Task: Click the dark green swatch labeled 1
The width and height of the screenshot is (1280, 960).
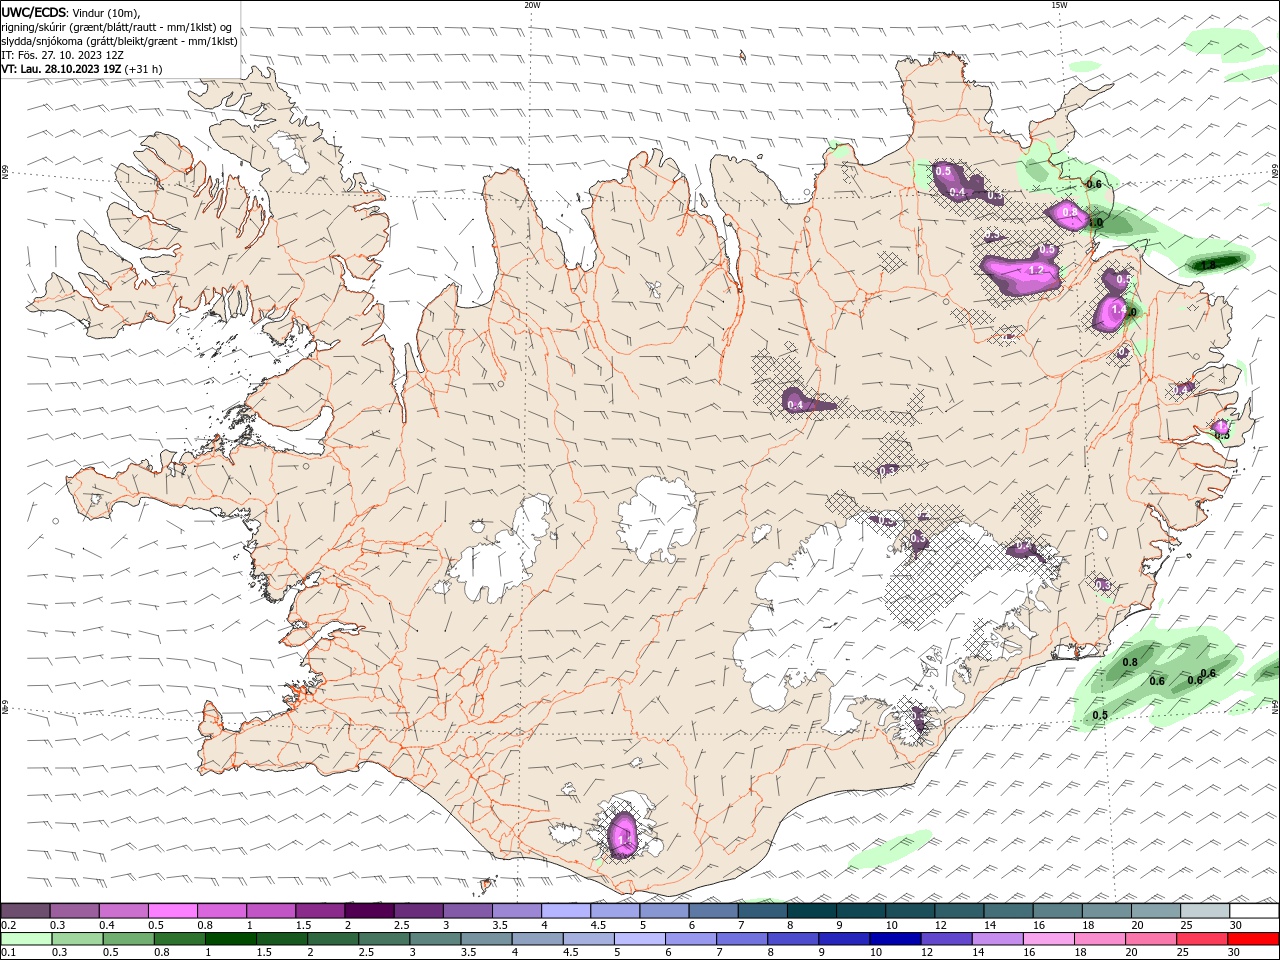Action: click(x=231, y=939)
